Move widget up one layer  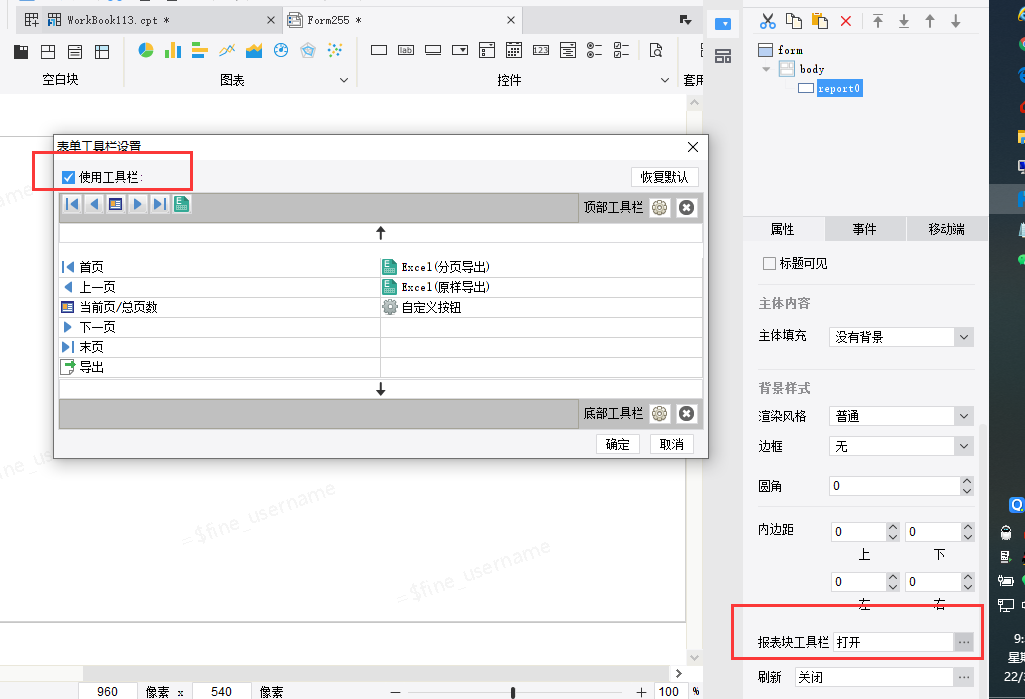pyautogui.click(x=930, y=22)
